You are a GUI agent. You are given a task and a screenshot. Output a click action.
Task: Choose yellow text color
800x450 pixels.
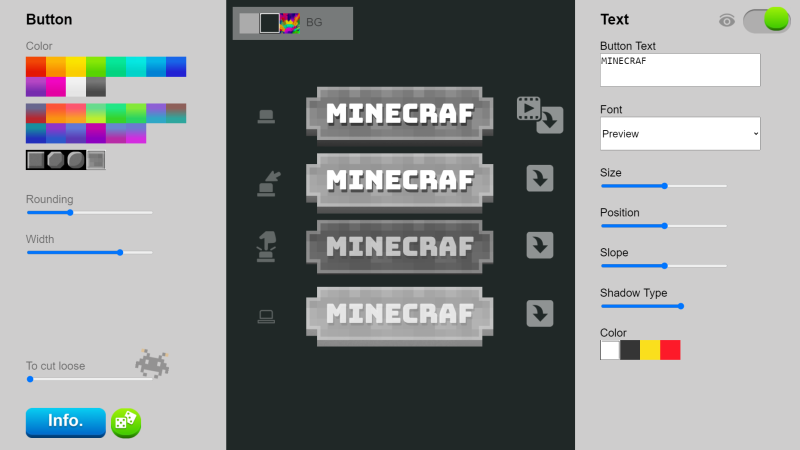click(x=650, y=350)
